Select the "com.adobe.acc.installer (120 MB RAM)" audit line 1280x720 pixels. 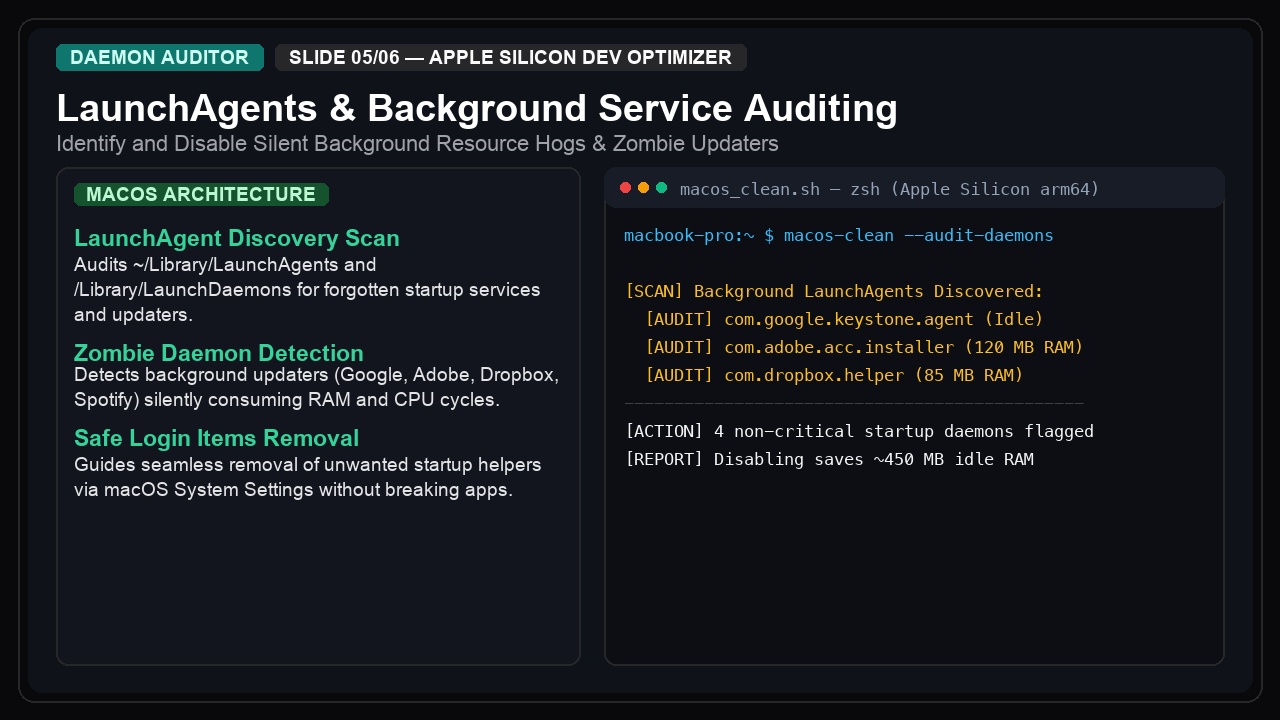(864, 348)
